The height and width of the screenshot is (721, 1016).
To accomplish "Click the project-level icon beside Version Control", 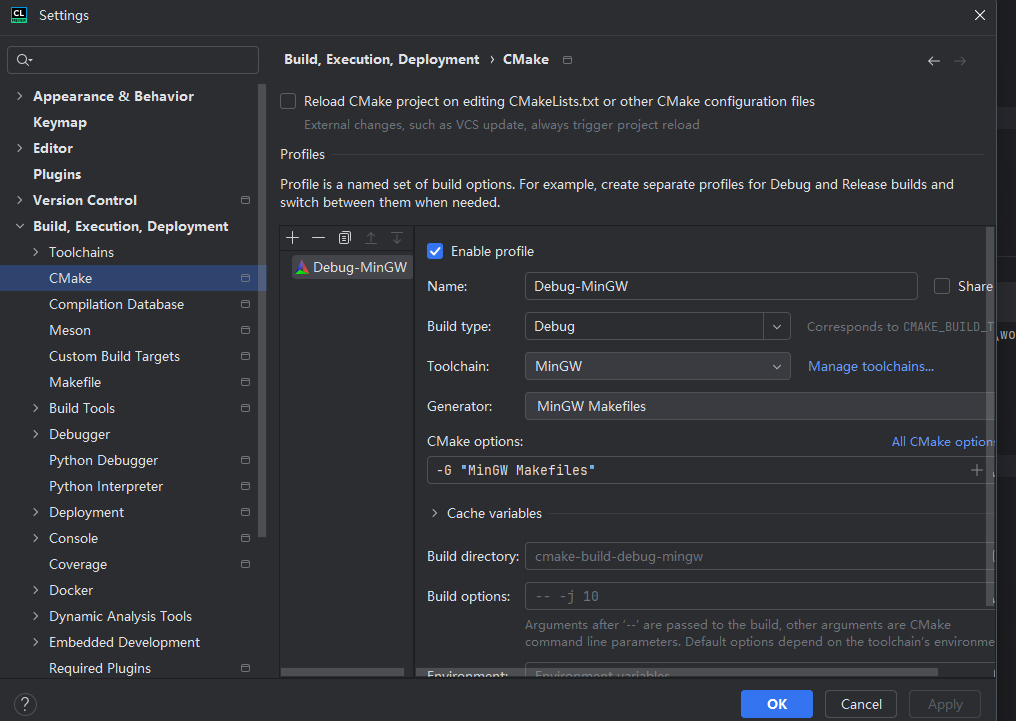I will 246,200.
